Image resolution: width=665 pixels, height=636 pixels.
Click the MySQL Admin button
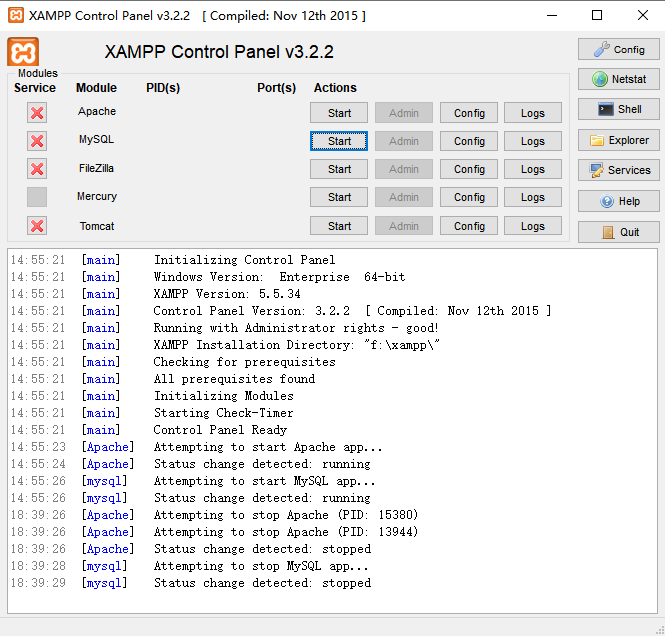pyautogui.click(x=404, y=141)
